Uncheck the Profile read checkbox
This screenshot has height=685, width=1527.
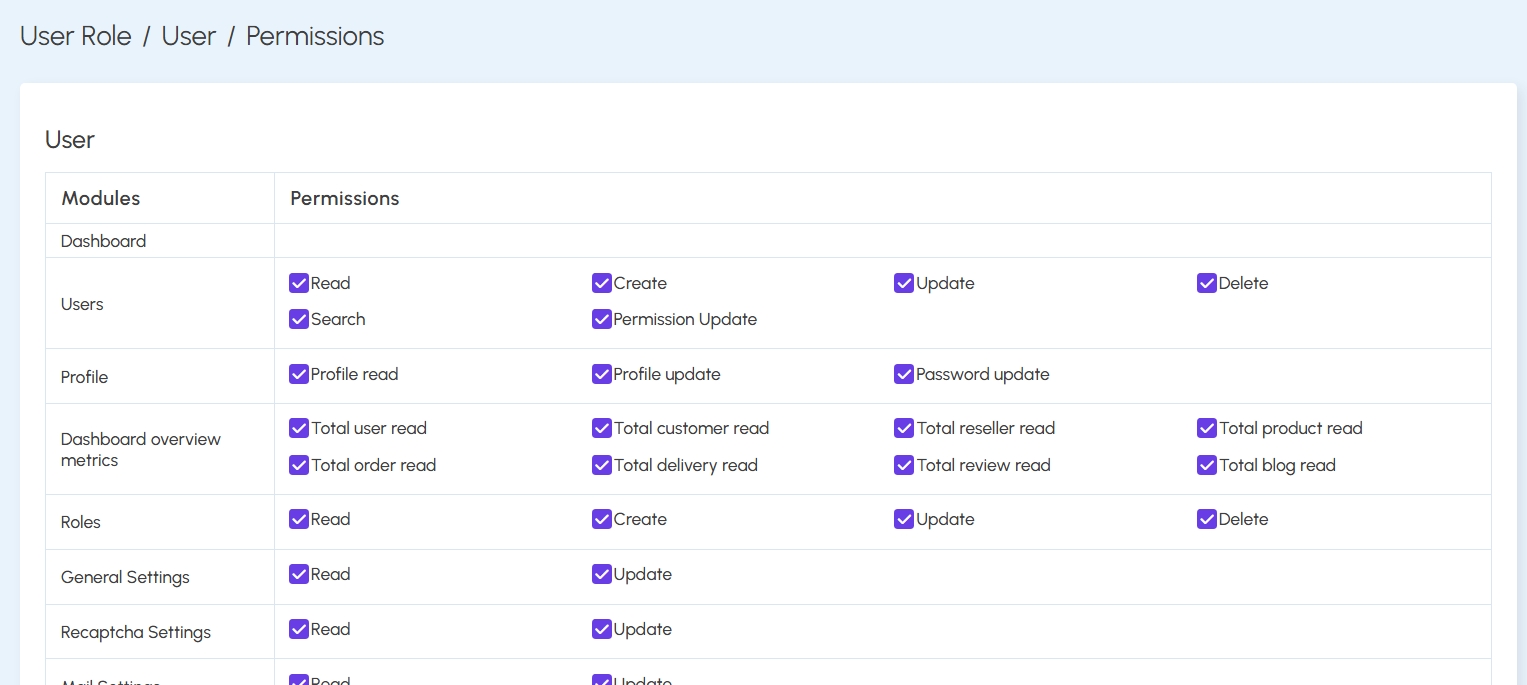(x=299, y=374)
